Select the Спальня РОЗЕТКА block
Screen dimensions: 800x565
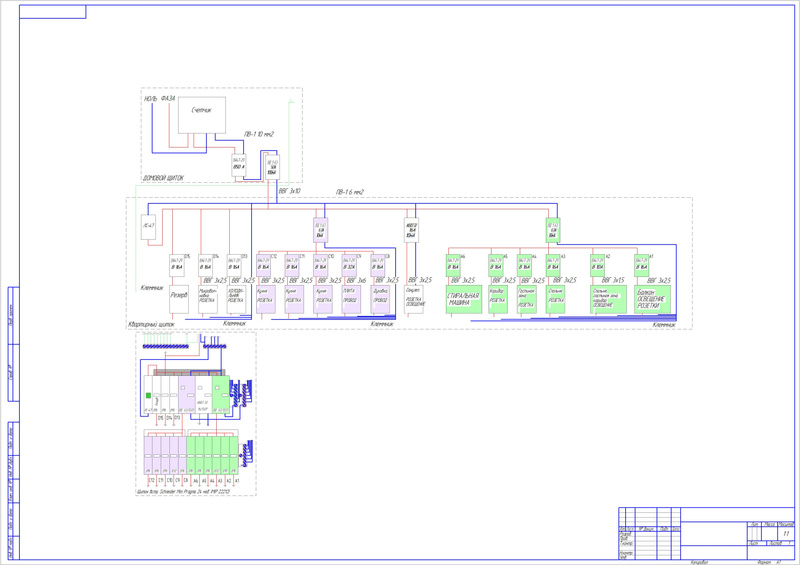(555, 299)
